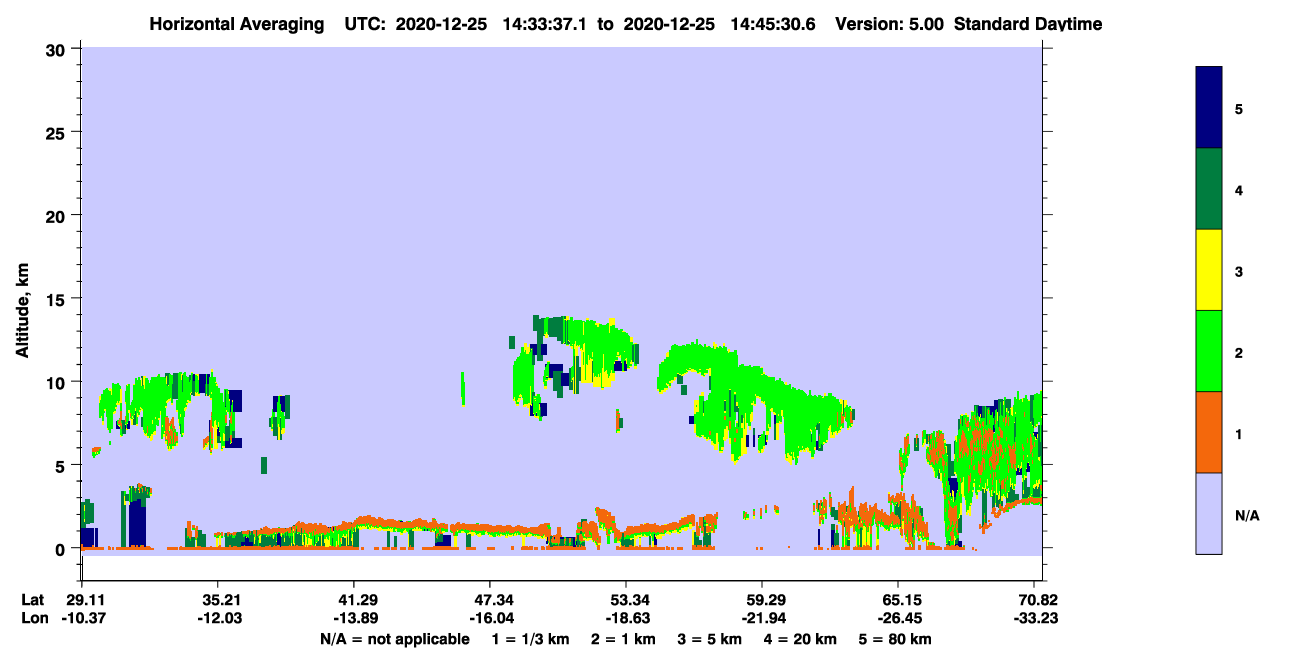Click the '5 = 80 km' legend text
The image size is (1300, 667).
[896, 638]
